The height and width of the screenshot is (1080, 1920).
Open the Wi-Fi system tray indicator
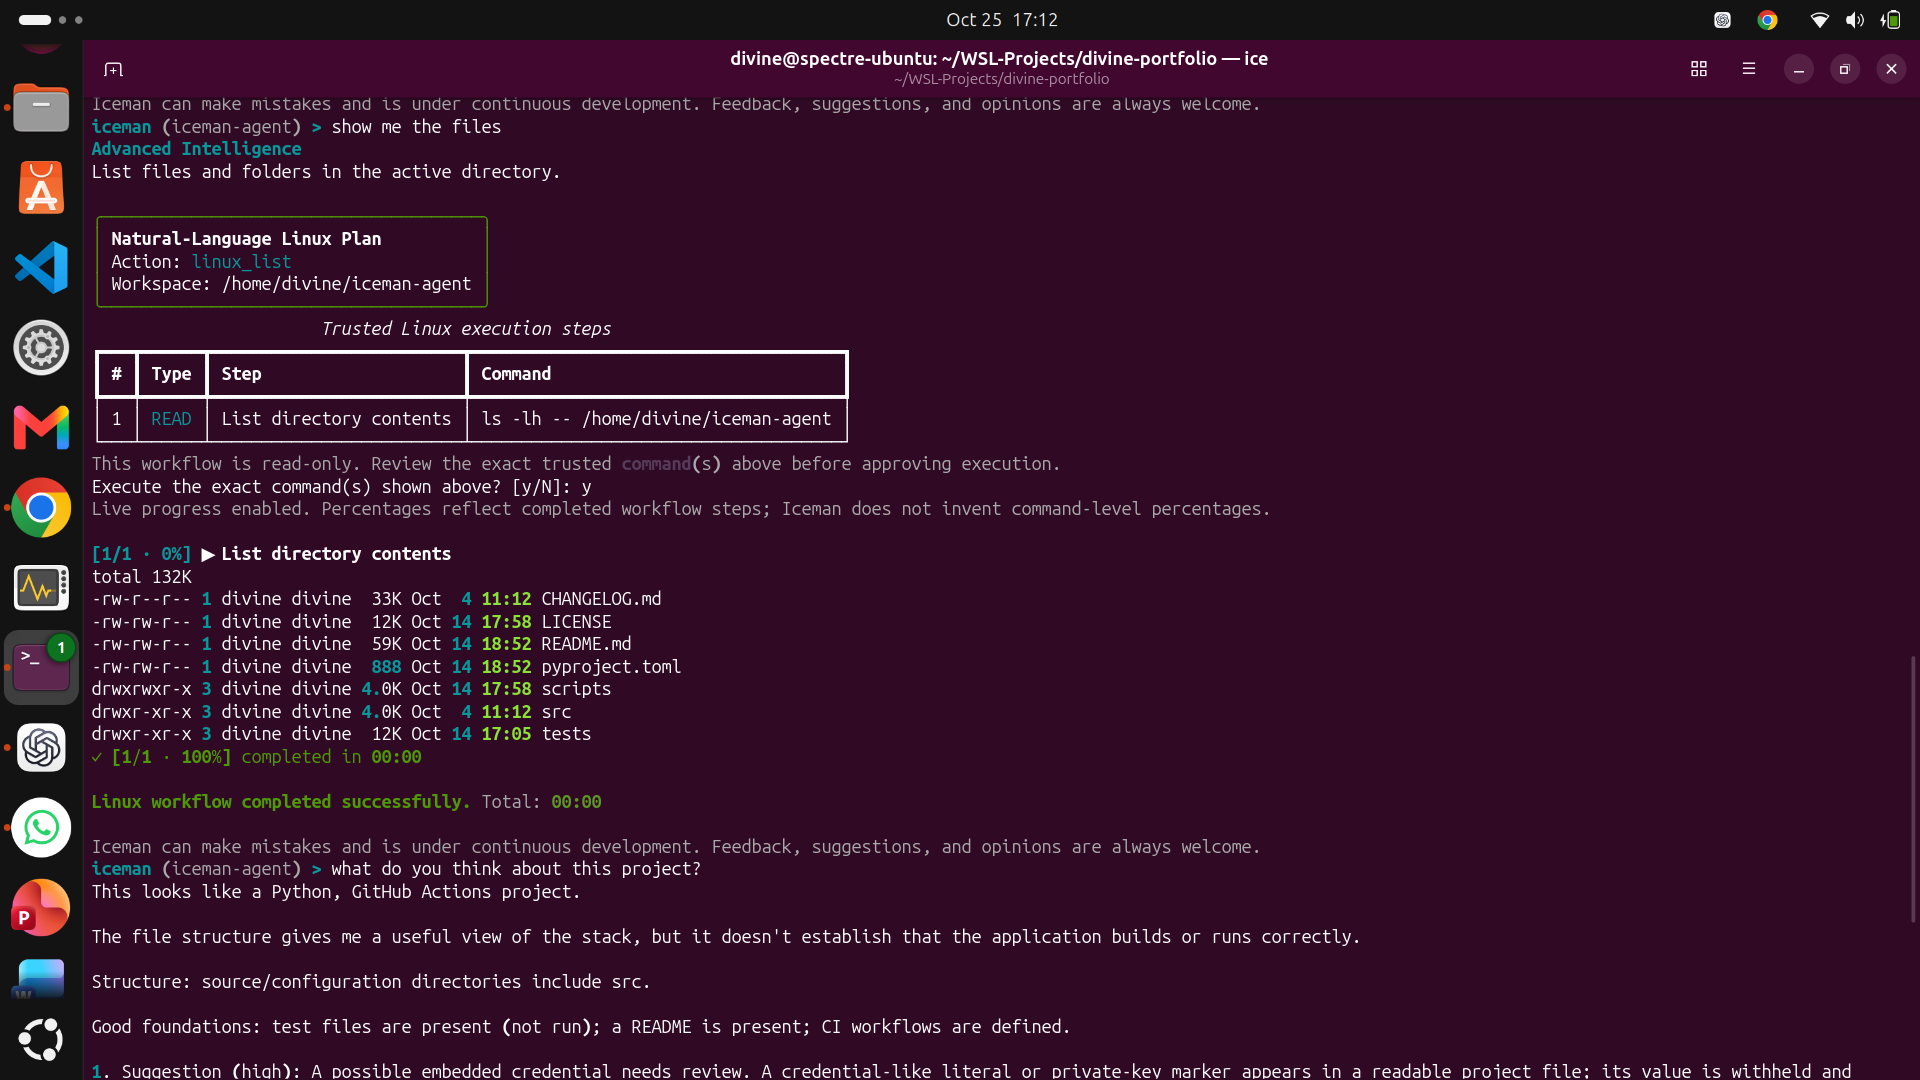(x=1819, y=20)
